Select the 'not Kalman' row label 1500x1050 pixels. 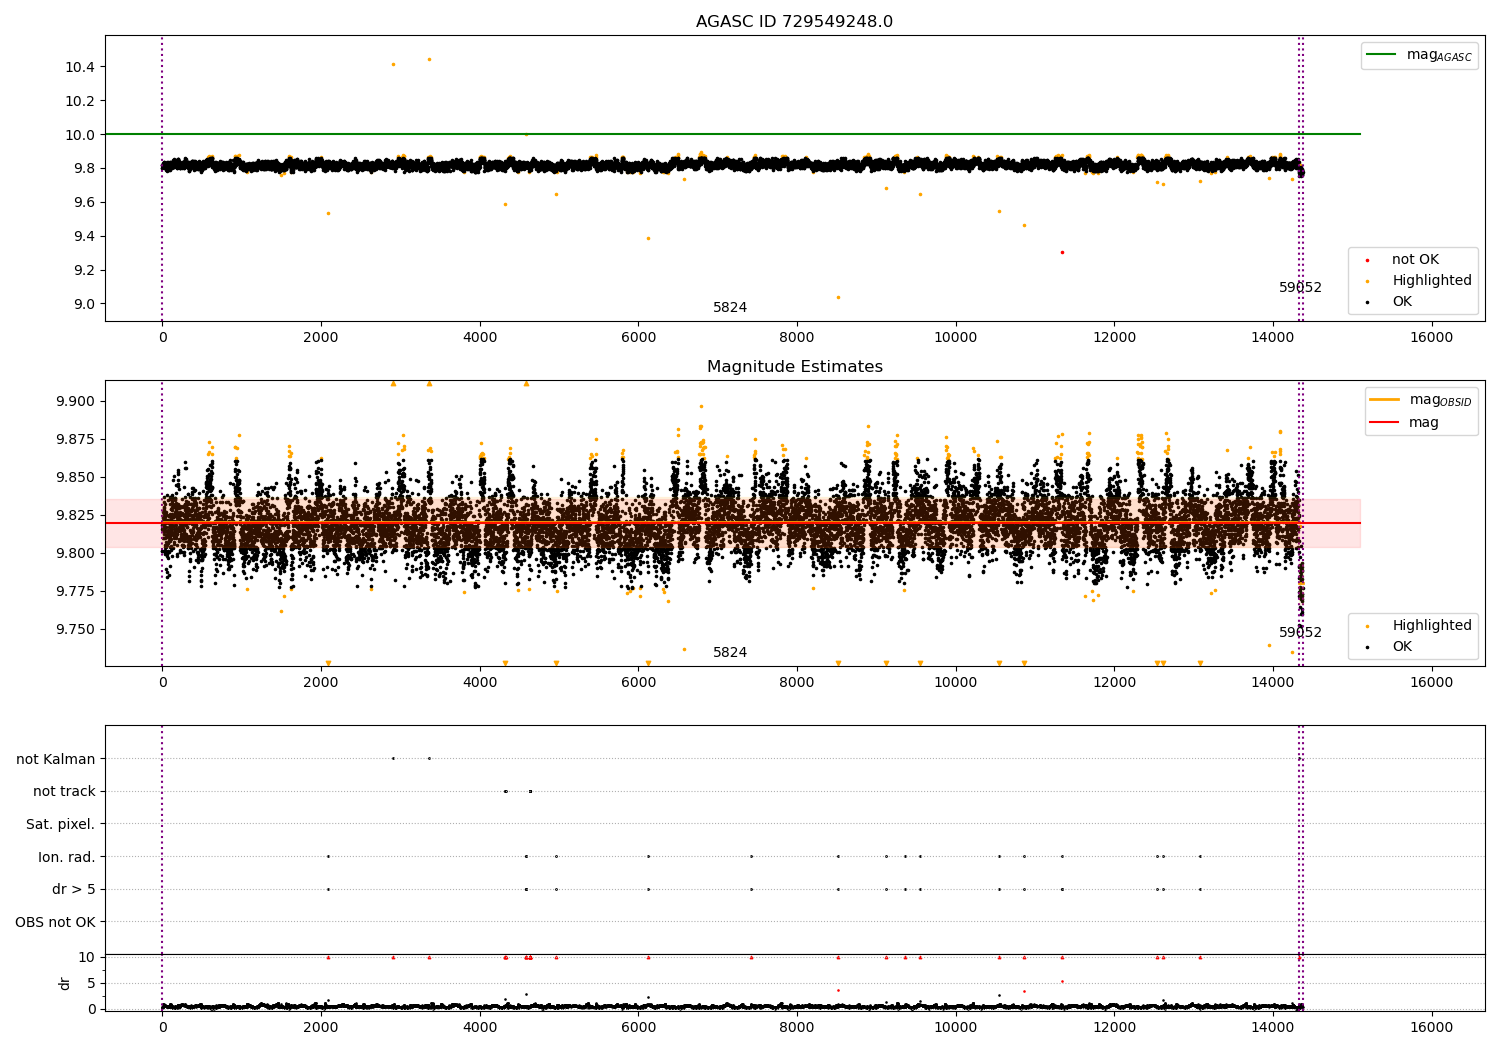coord(56,759)
